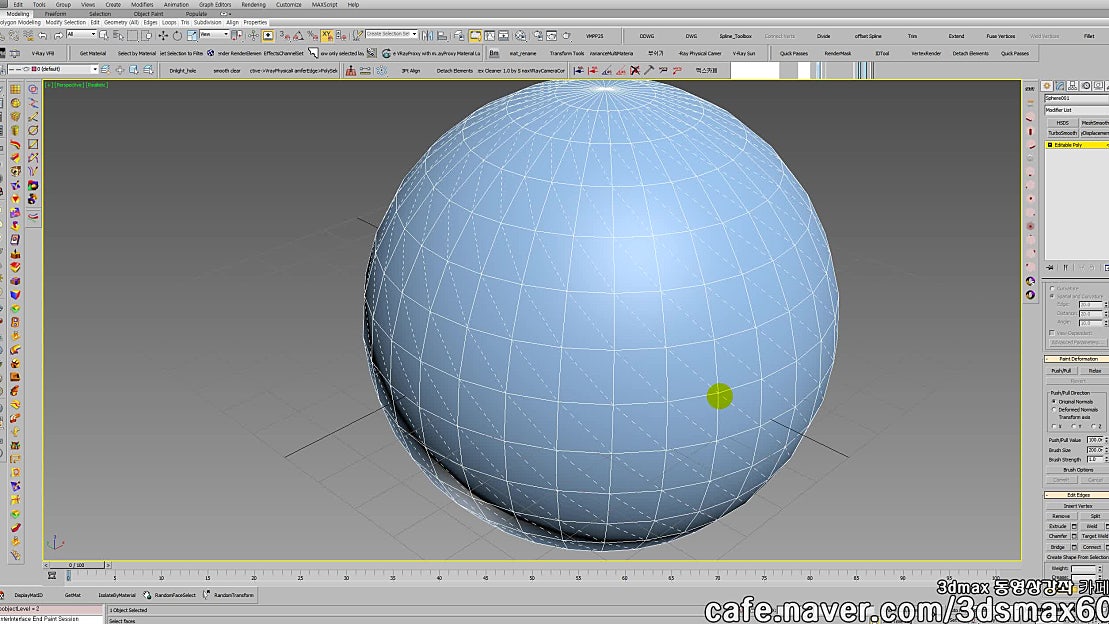Open the Rendering menu
The height and width of the screenshot is (624, 1109).
(x=253, y=4)
